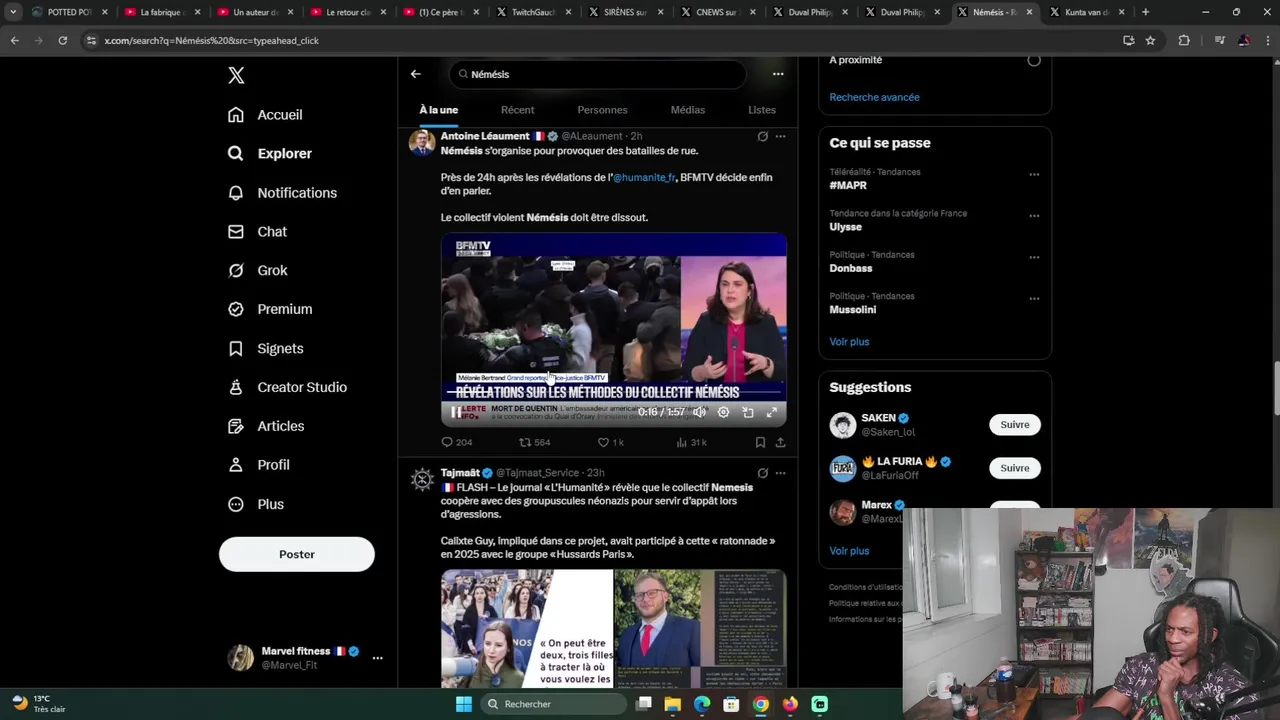The height and width of the screenshot is (720, 1280).
Task: Open Explorer in the sidebar
Action: tap(270, 153)
